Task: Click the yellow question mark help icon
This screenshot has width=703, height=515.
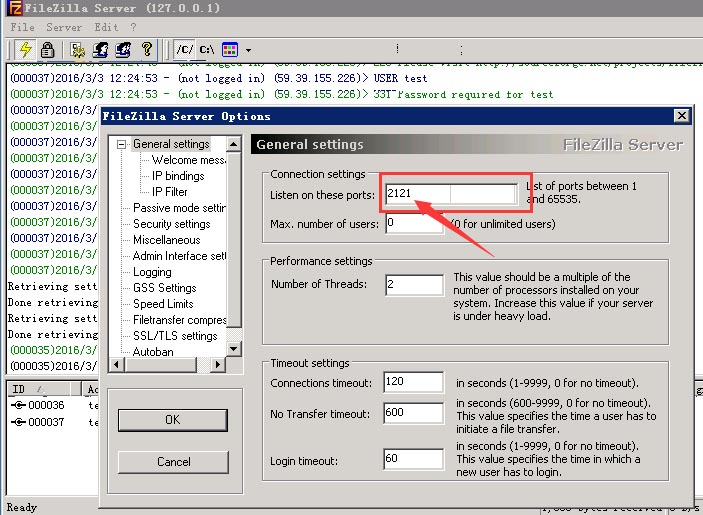Action: click(146, 49)
